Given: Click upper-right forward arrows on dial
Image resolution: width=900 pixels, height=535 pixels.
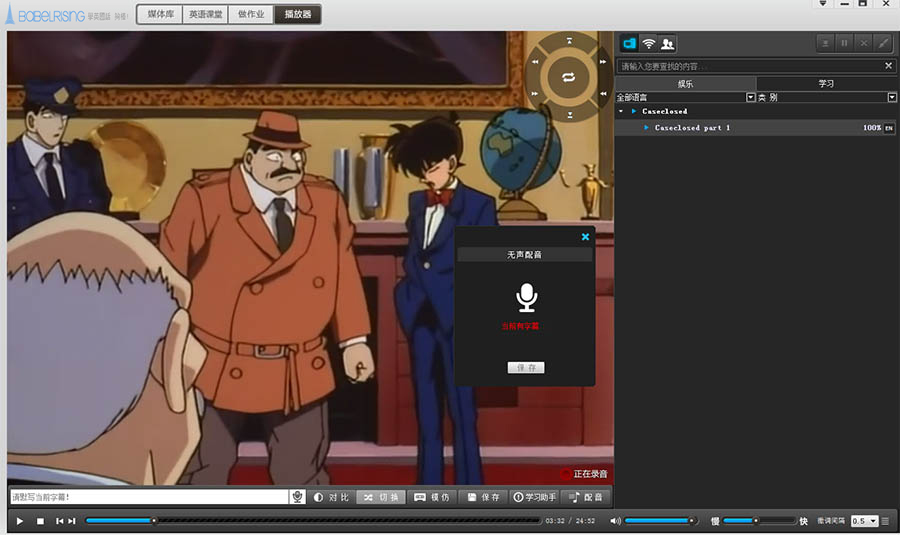Looking at the screenshot, I should (603, 62).
